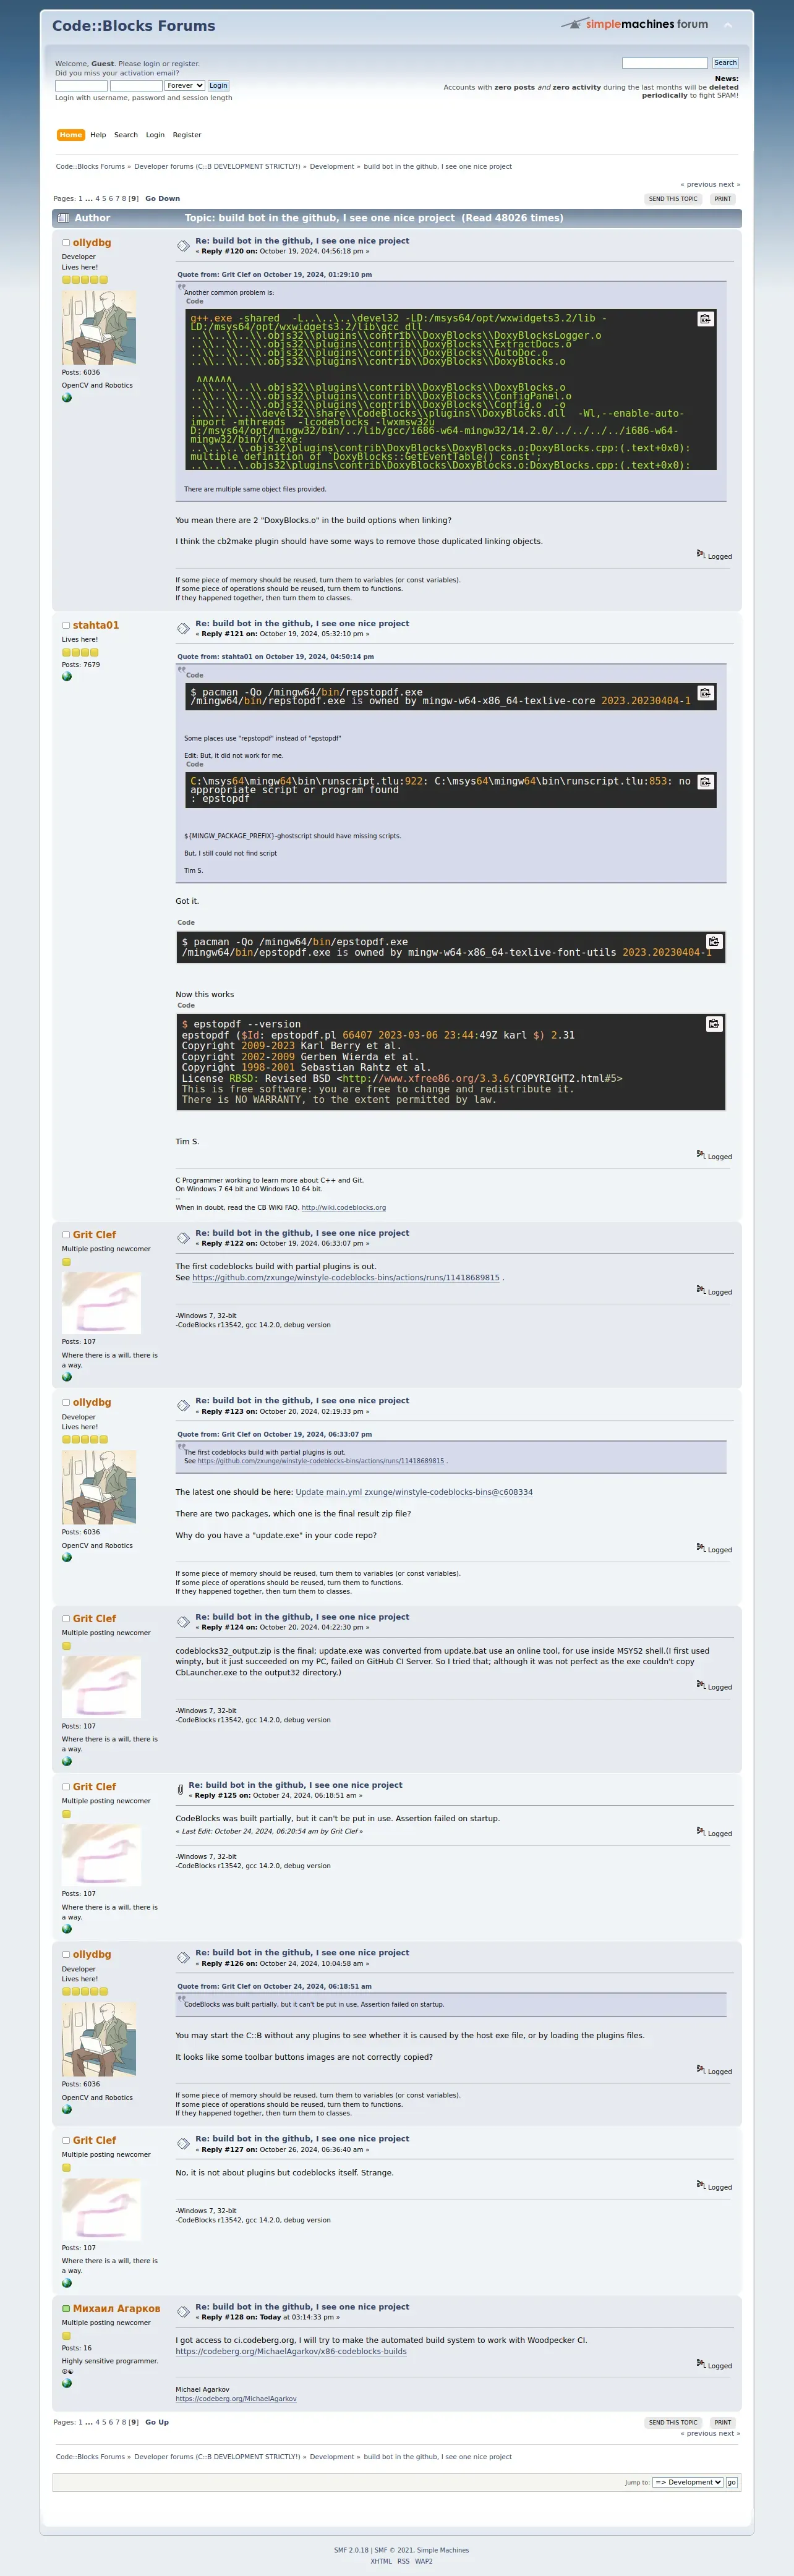
Task: Click the Search button at top right
Action: coord(725,63)
